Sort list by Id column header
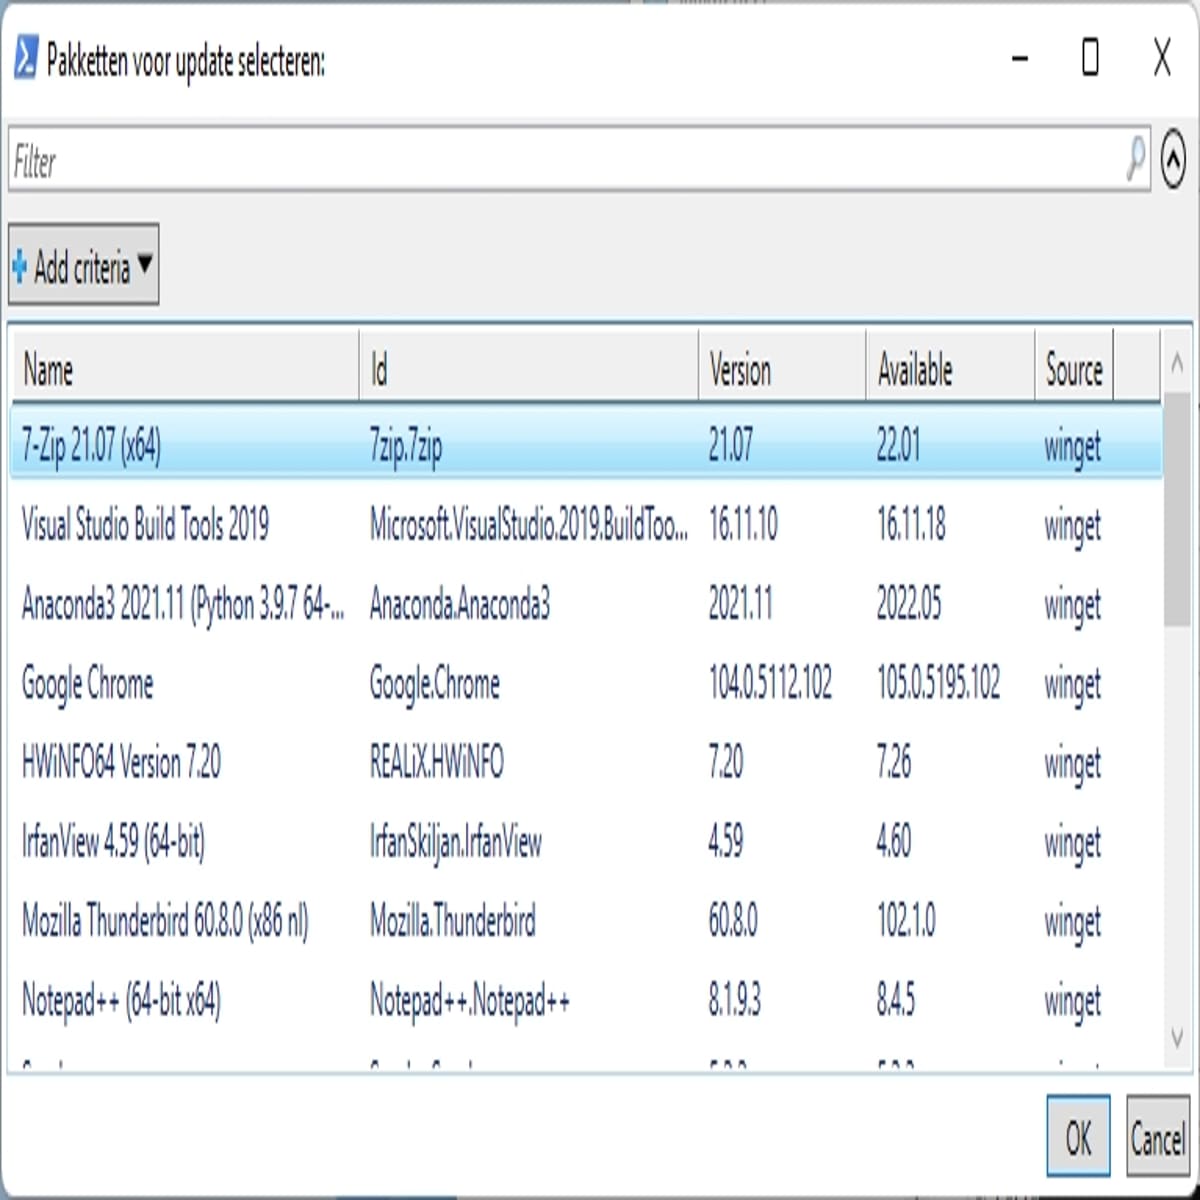The height and width of the screenshot is (1200, 1200). (x=528, y=371)
